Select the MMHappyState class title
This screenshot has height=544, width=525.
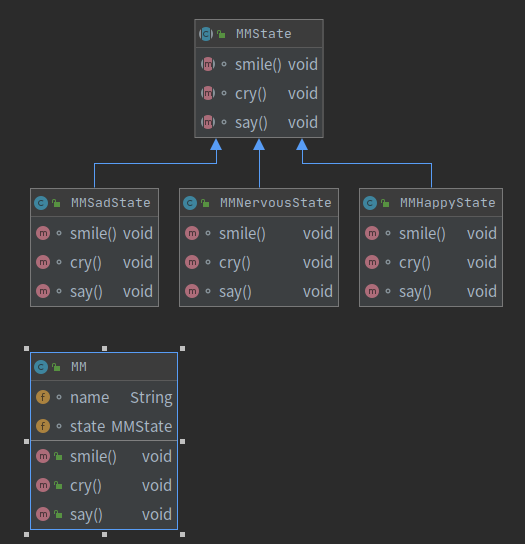point(448,203)
